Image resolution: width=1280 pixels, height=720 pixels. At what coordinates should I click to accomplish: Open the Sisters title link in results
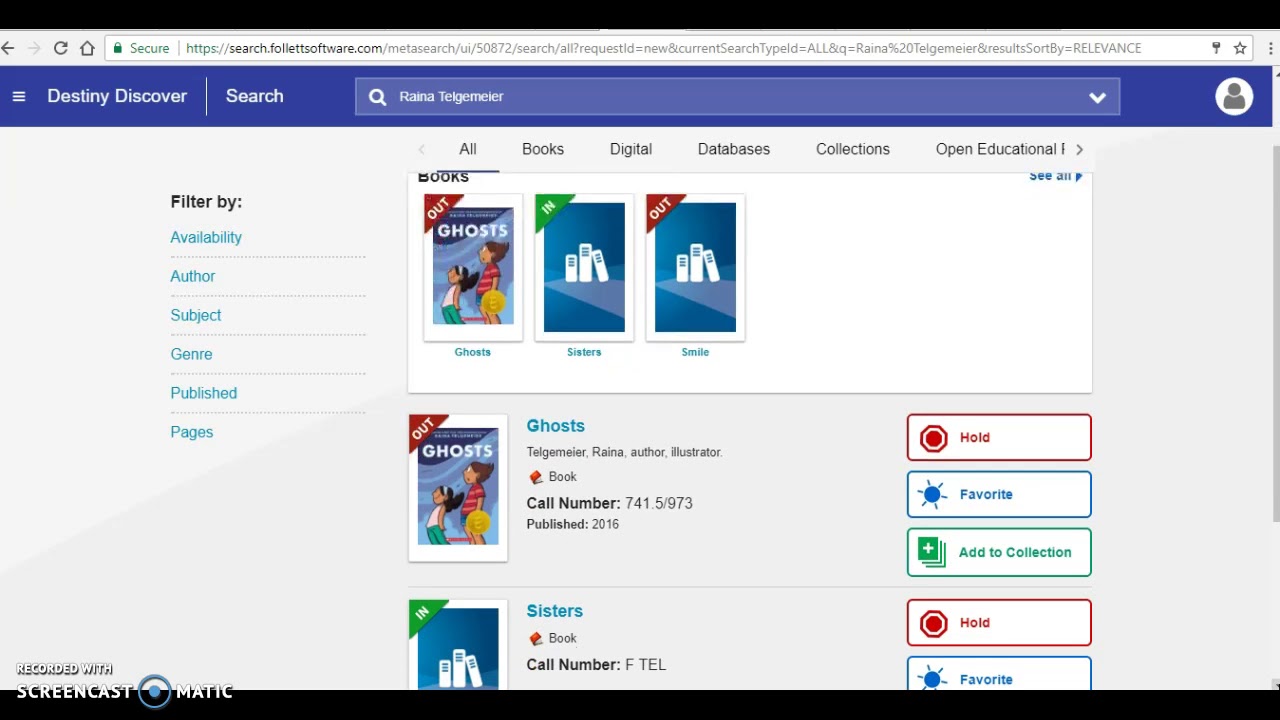tap(555, 611)
